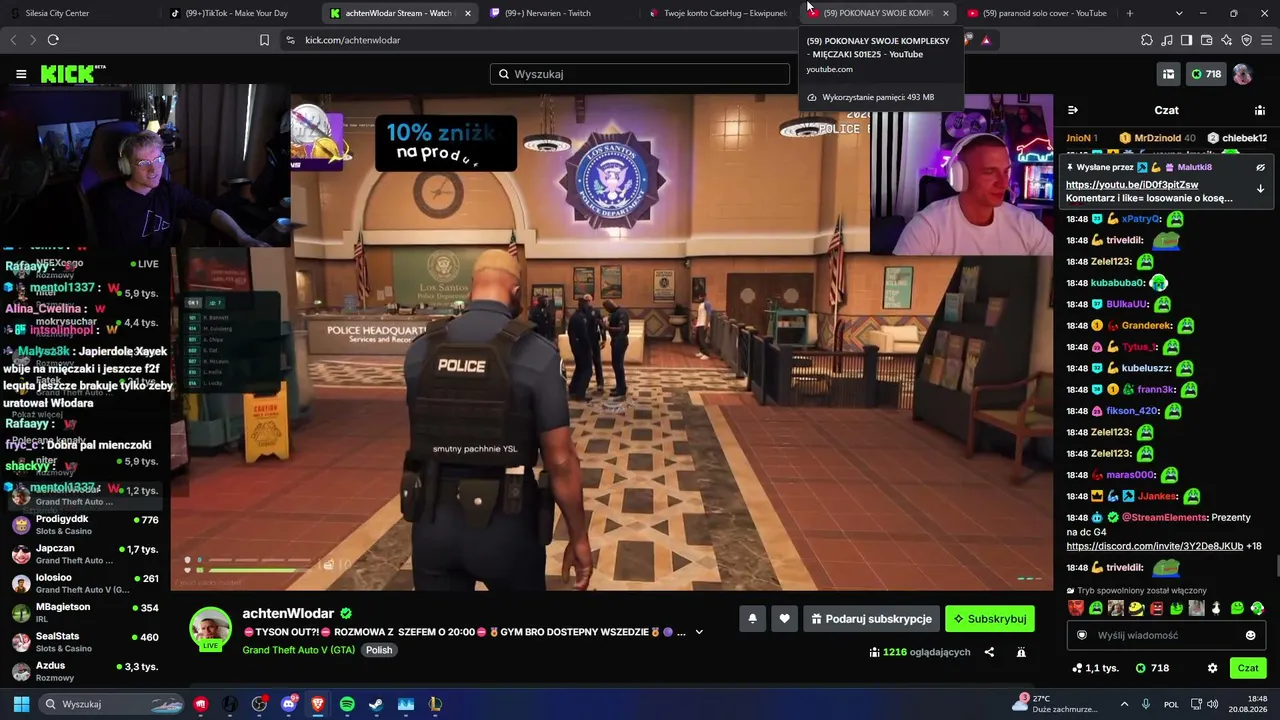Show the chat users list icon
1280x720 pixels.
1260,110
